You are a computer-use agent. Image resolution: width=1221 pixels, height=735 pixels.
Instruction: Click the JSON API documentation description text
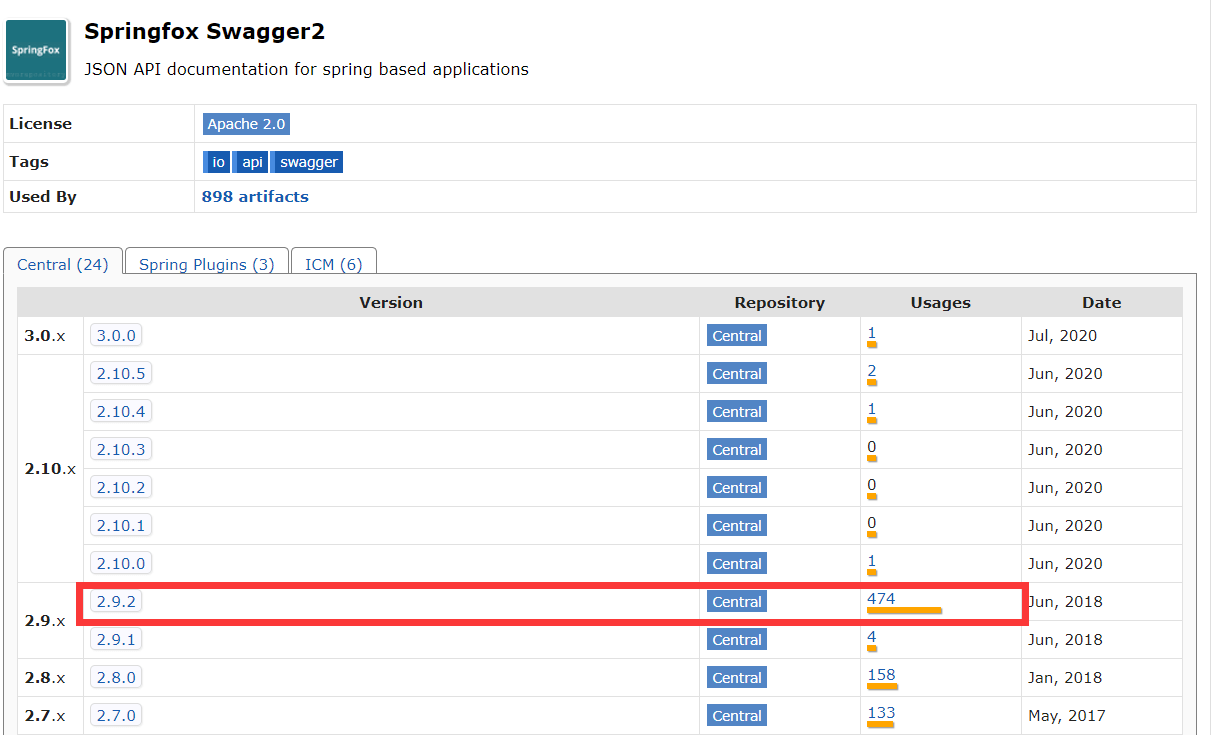click(306, 70)
